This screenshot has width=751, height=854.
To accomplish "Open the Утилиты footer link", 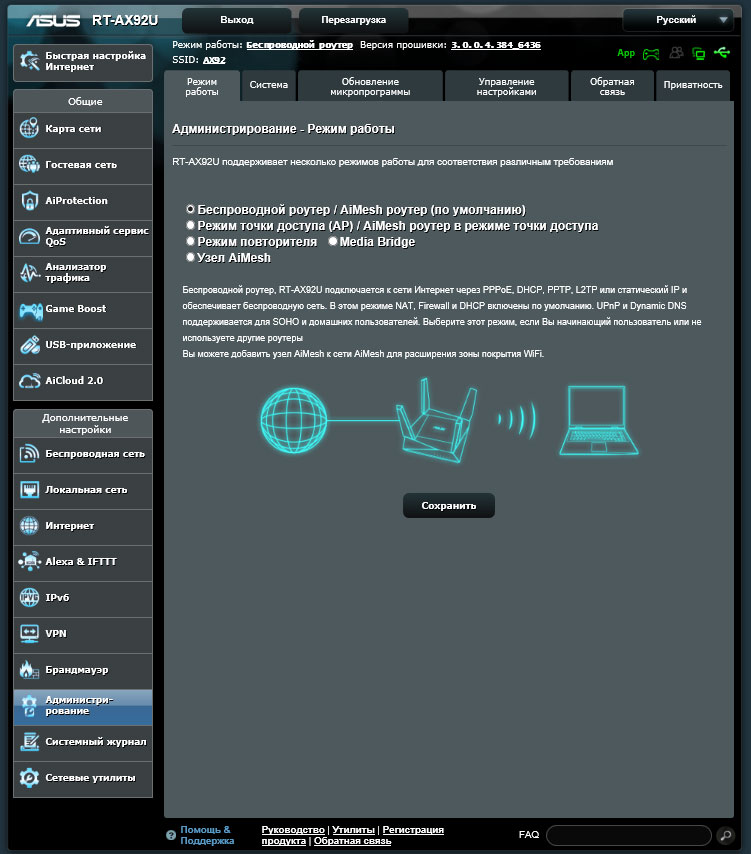I will (x=353, y=829).
